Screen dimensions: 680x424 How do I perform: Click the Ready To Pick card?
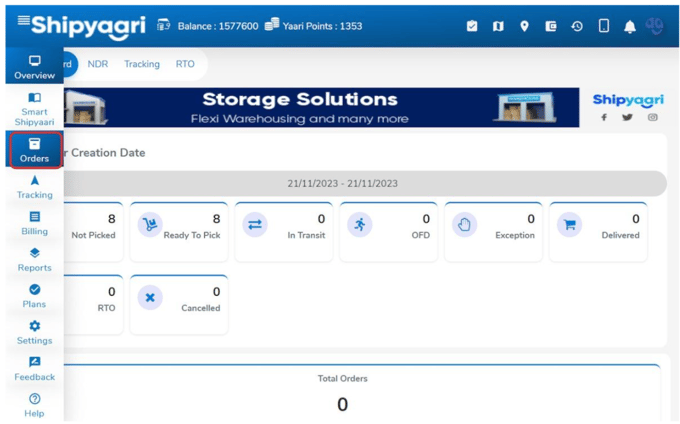point(179,232)
